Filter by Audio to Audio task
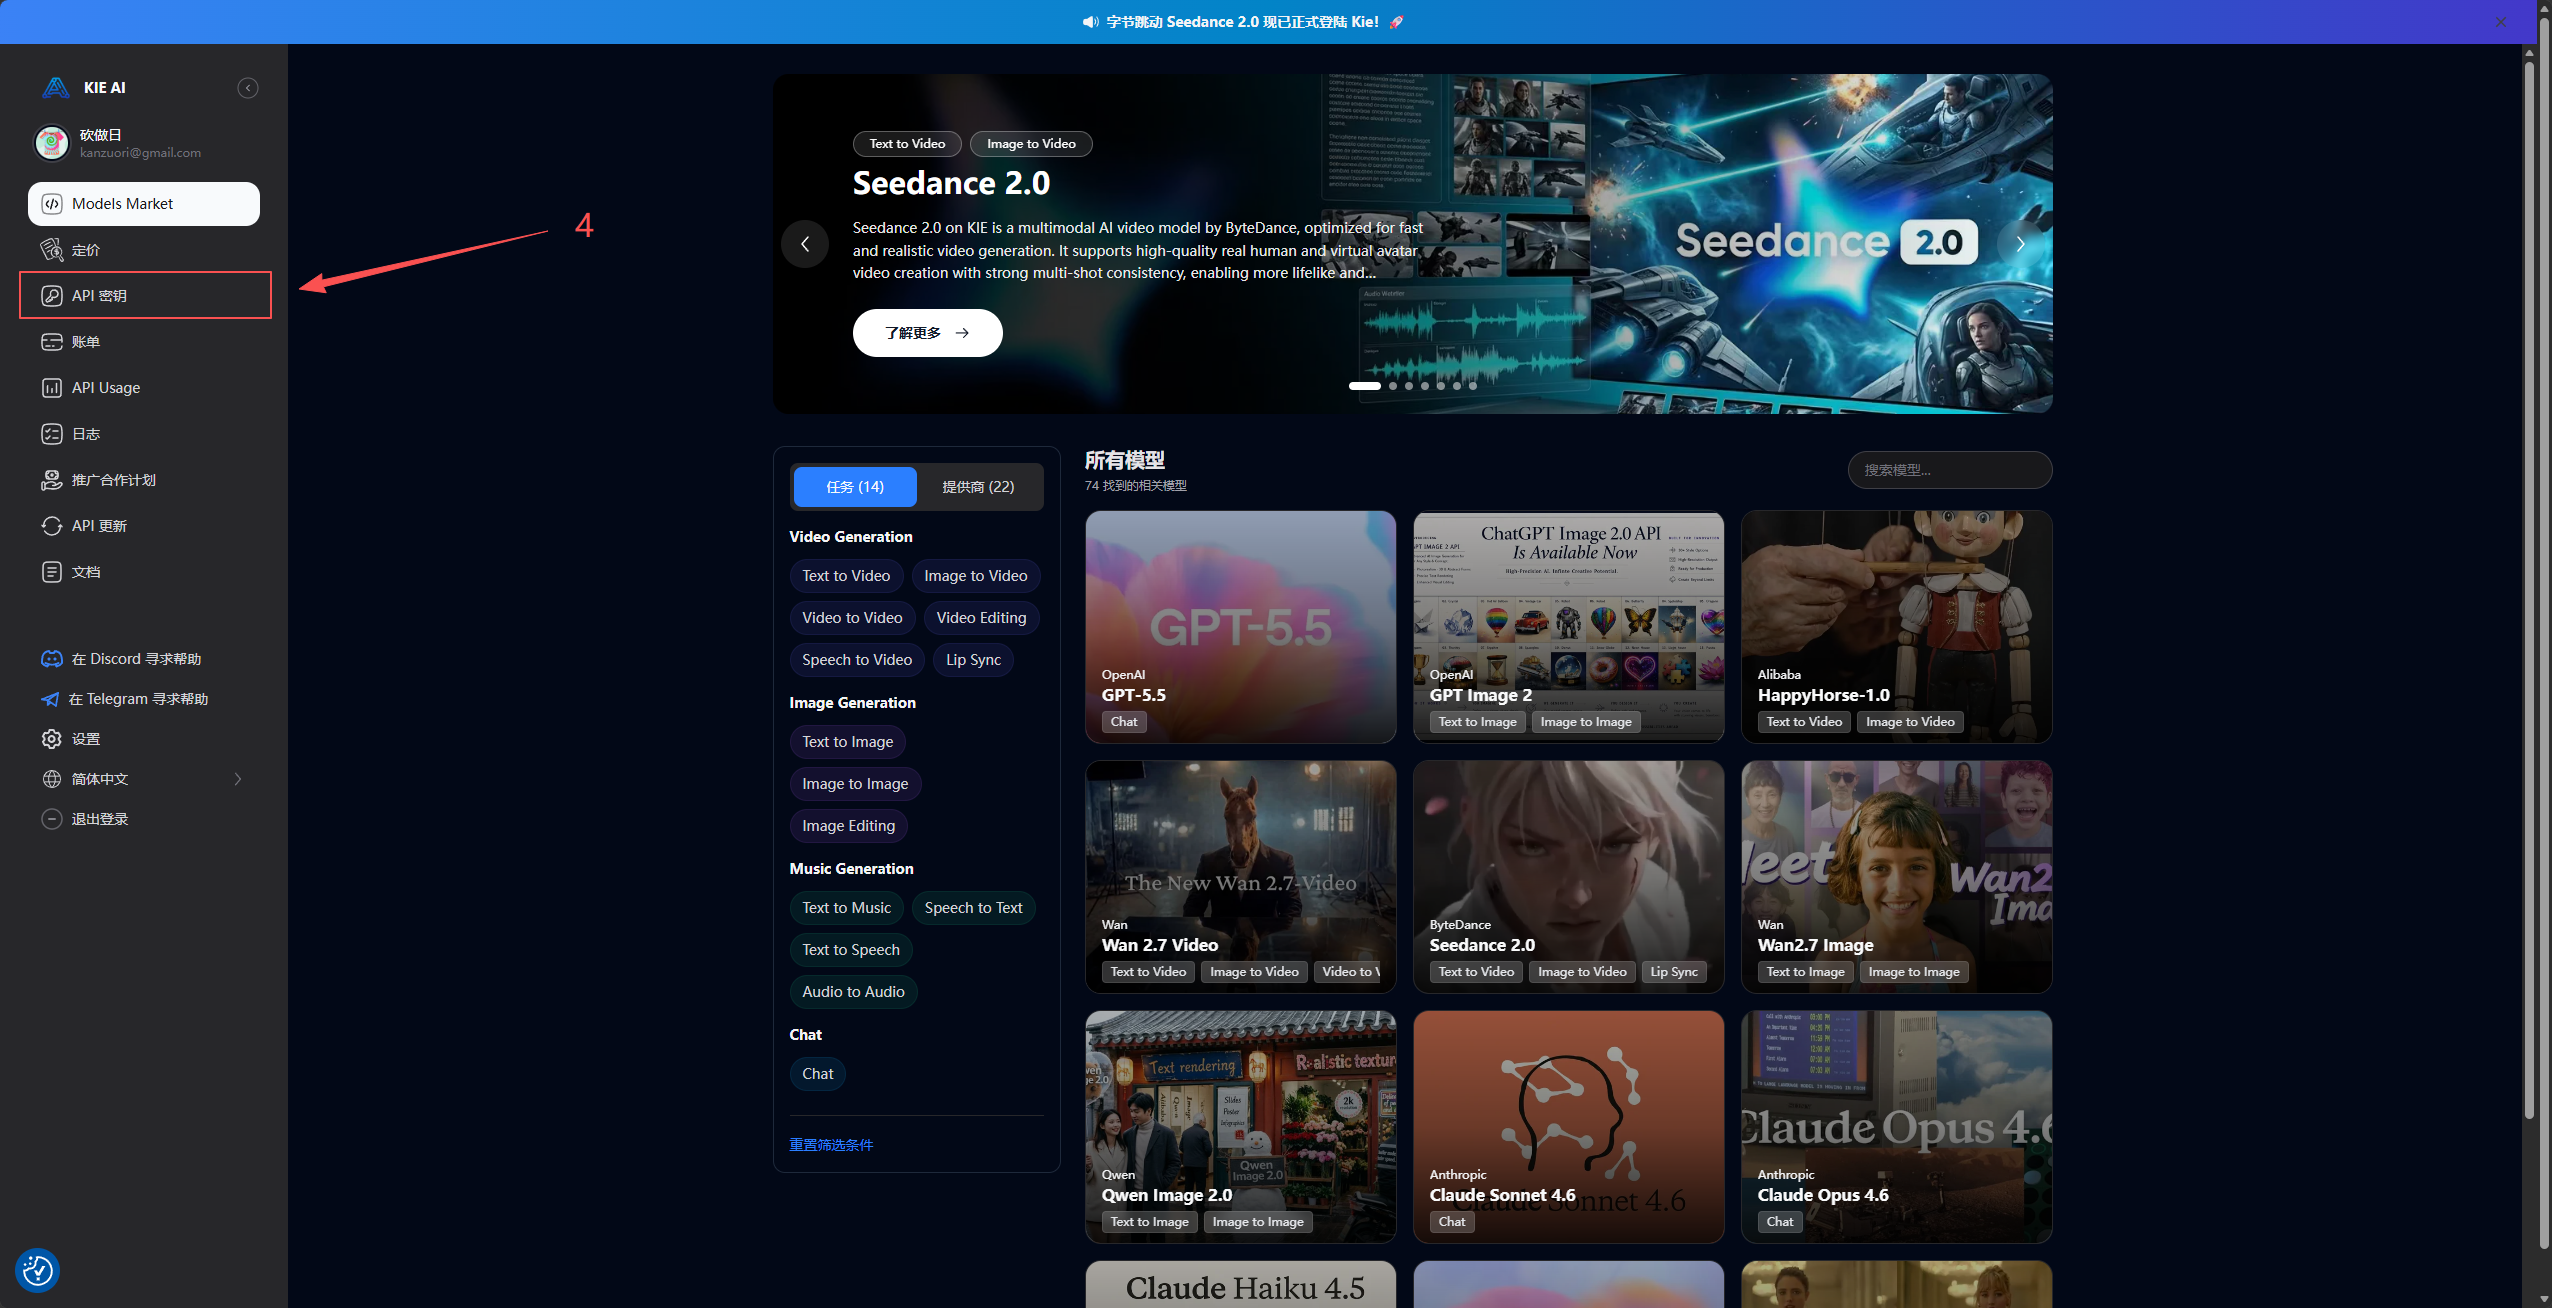The width and height of the screenshot is (2552, 1308). point(853,992)
